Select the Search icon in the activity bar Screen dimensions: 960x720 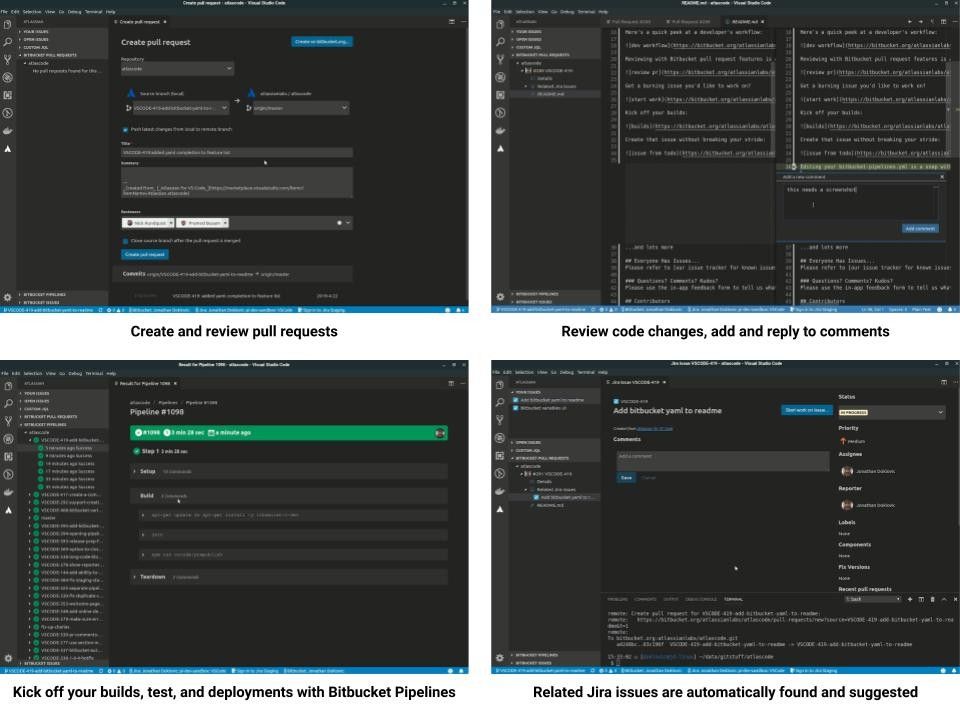click(8, 42)
